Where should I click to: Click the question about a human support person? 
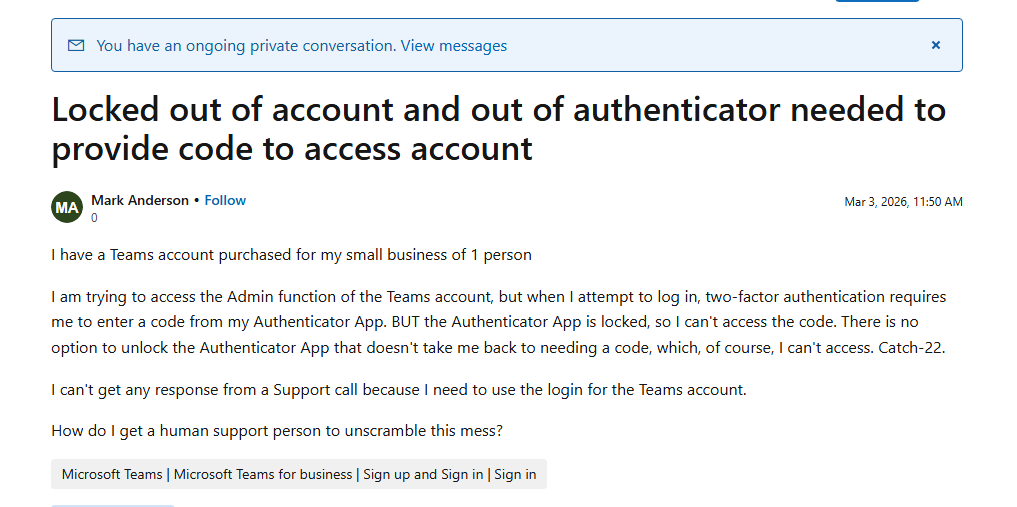tap(275, 431)
